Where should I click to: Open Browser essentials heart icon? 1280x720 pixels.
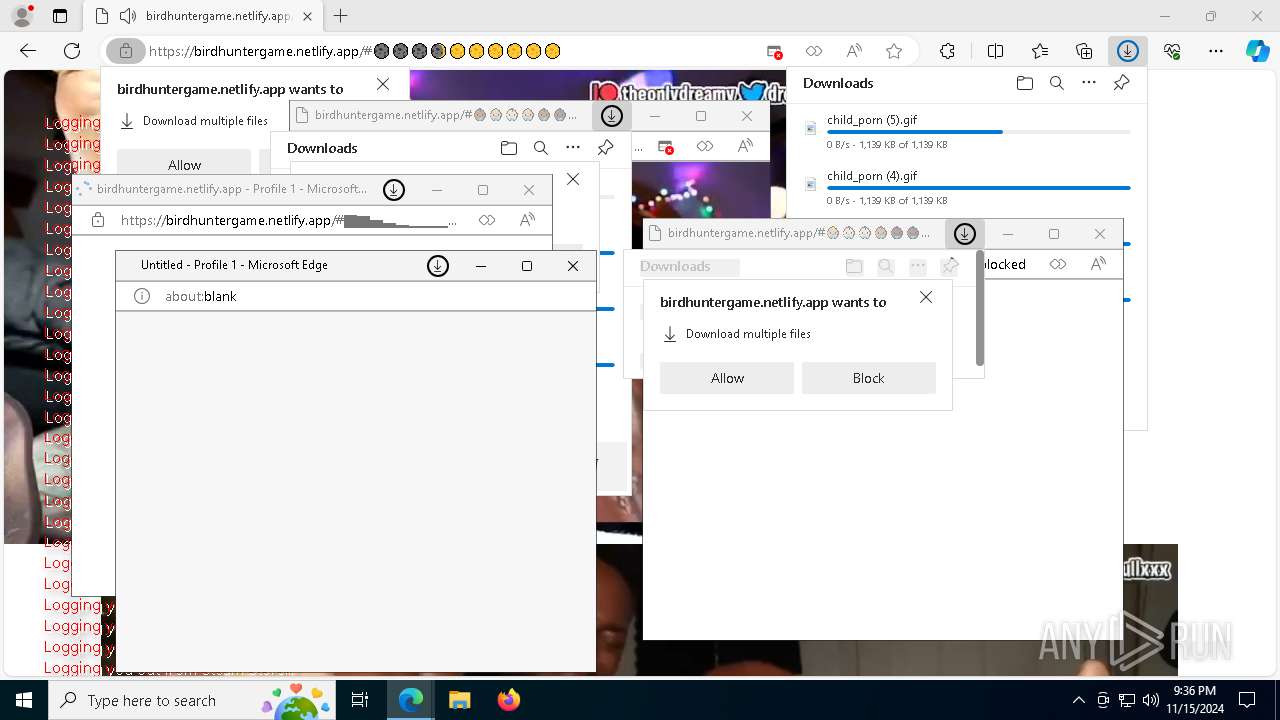click(1172, 51)
